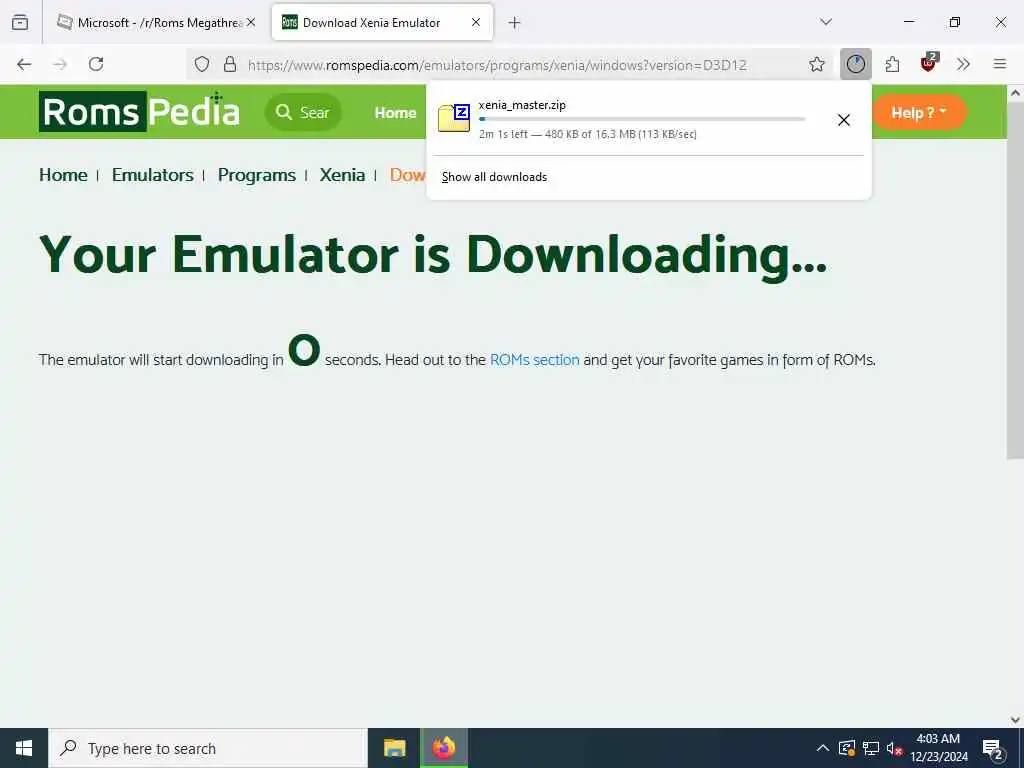Viewport: 1024px width, 768px height.
Task: Open the uBlock Origin extension icon
Action: coord(929,63)
